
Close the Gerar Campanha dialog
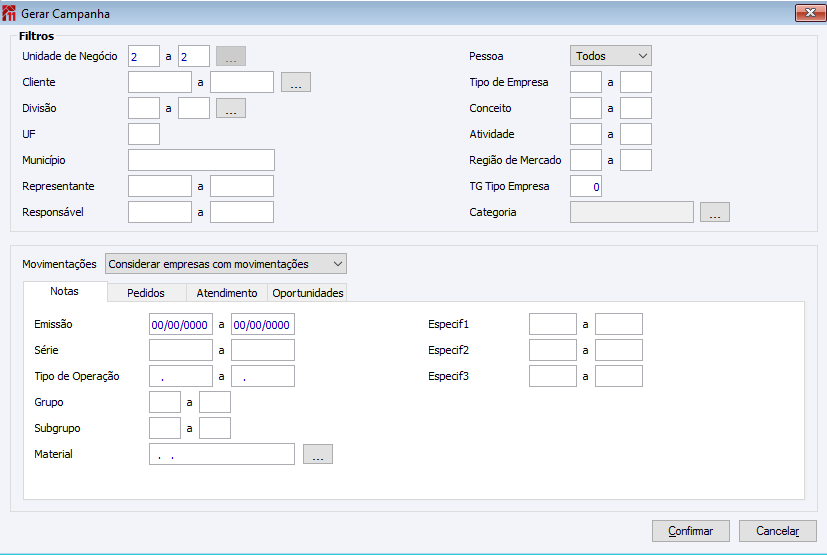coord(808,14)
